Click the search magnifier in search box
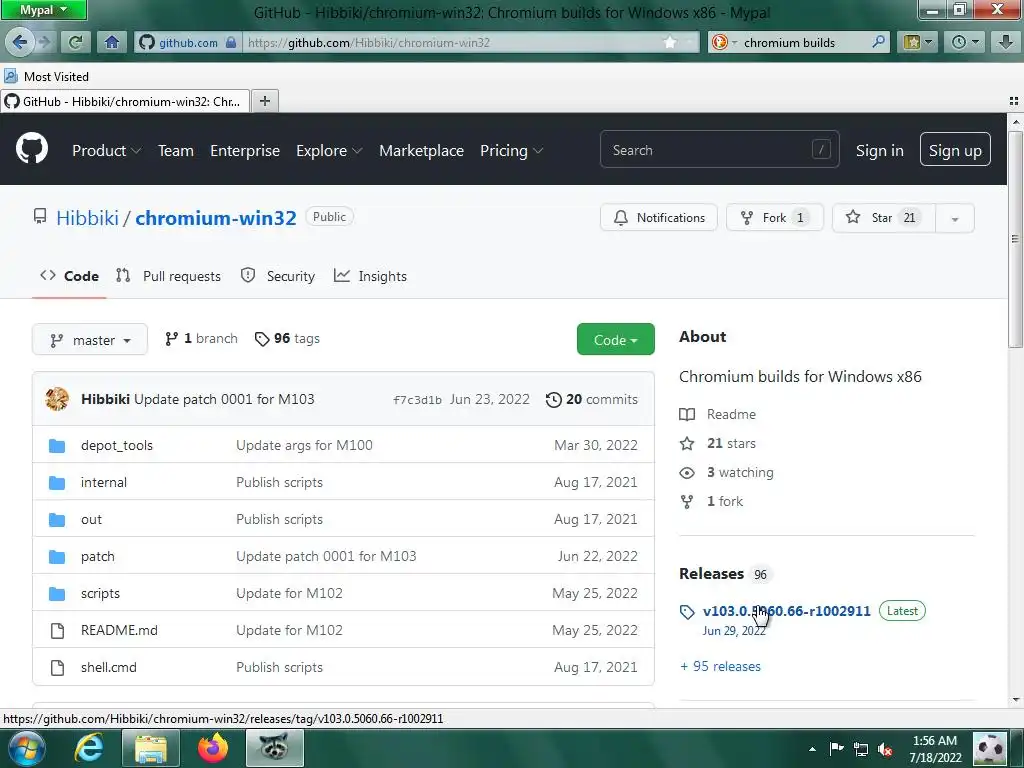This screenshot has width=1024, height=768. point(878,42)
